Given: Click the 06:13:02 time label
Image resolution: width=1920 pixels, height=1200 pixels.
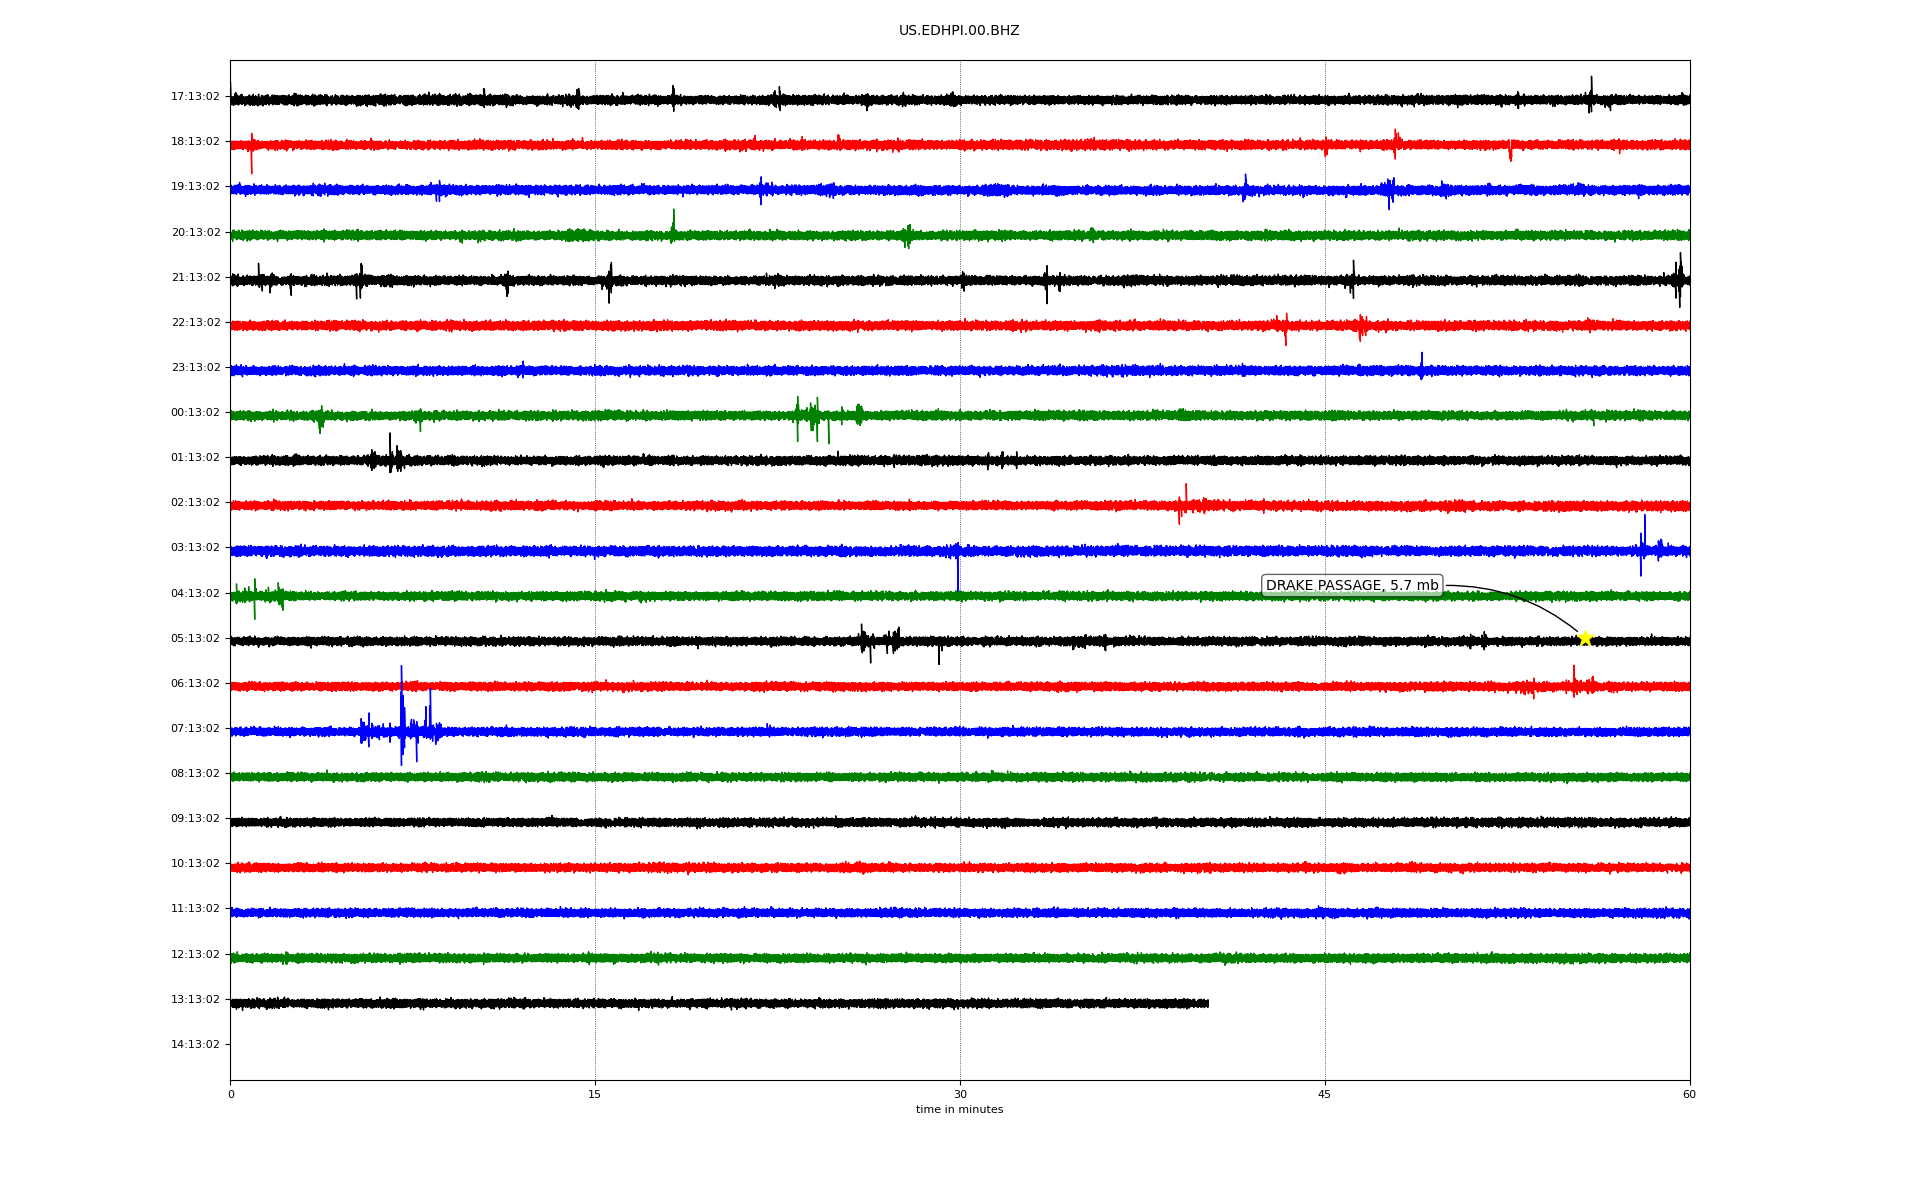Looking at the screenshot, I should pos(195,684).
